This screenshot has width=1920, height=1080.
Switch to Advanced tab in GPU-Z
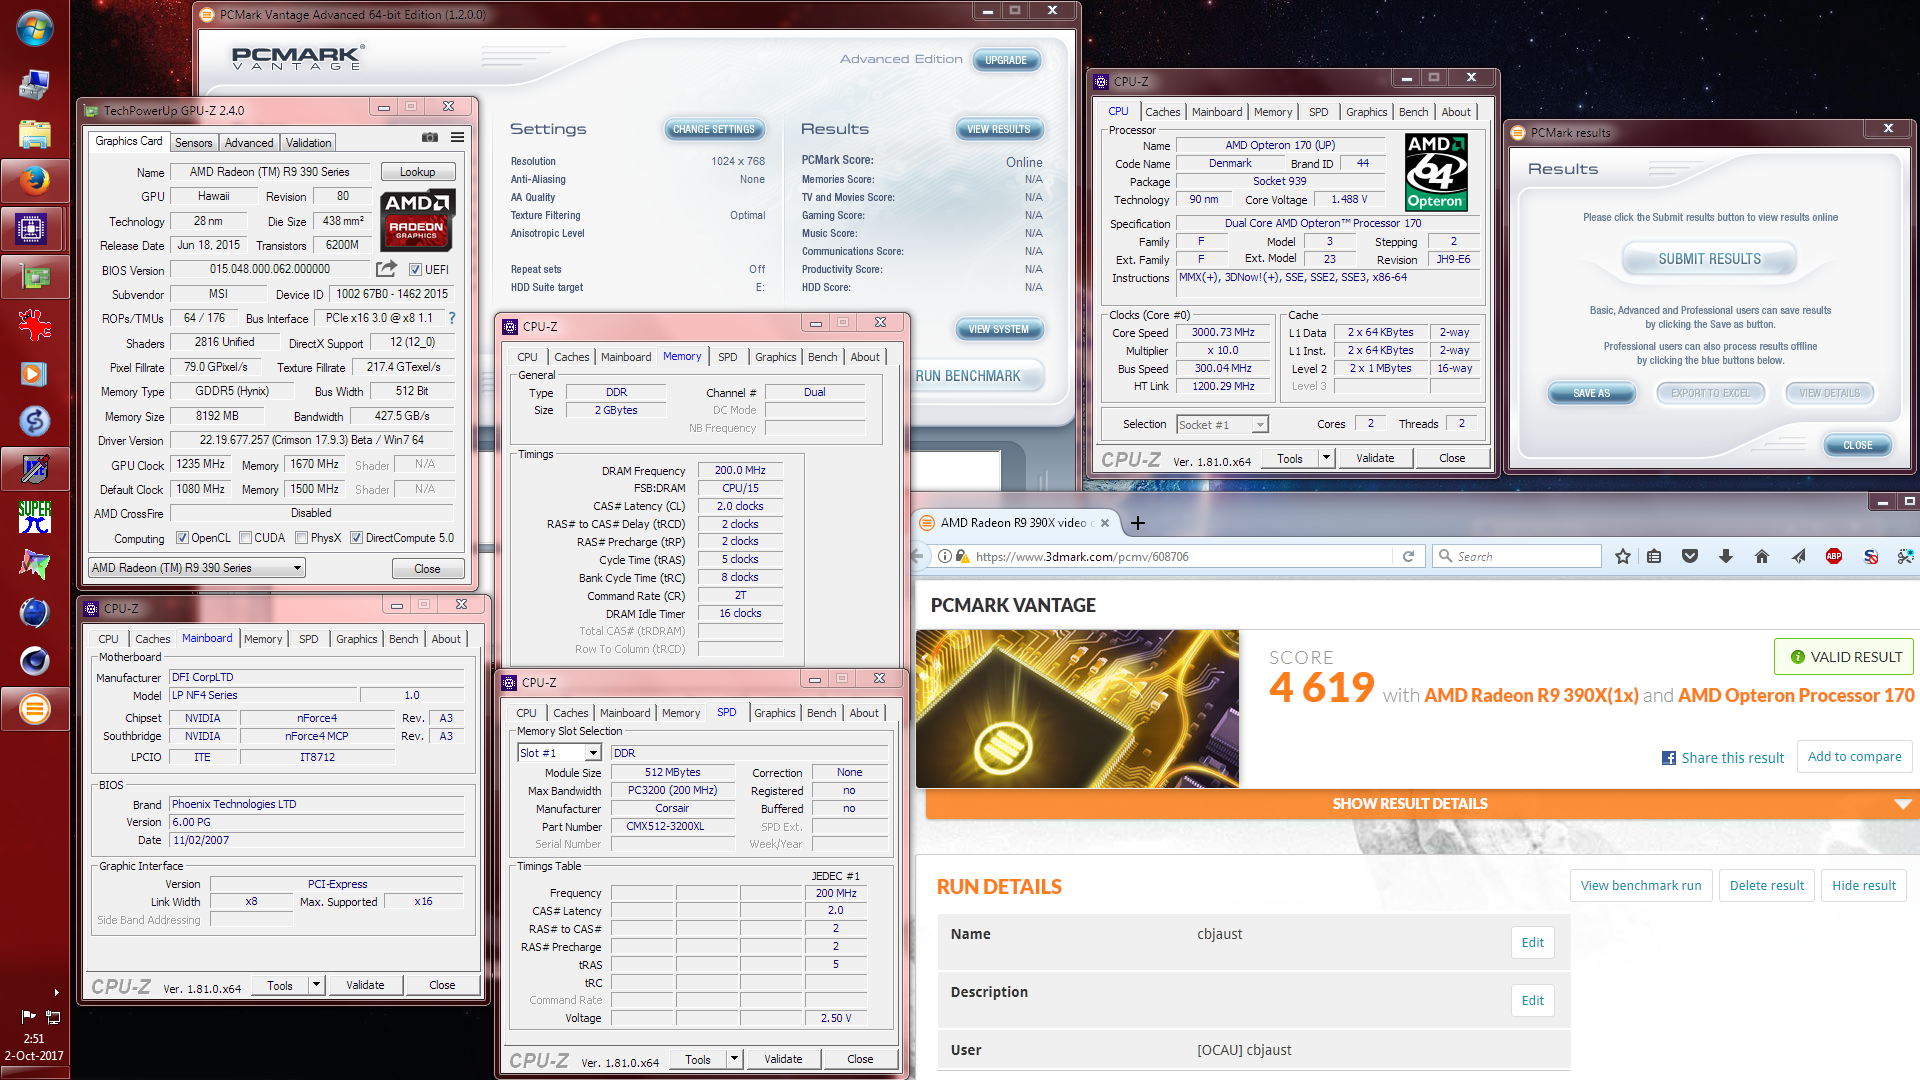[249, 143]
